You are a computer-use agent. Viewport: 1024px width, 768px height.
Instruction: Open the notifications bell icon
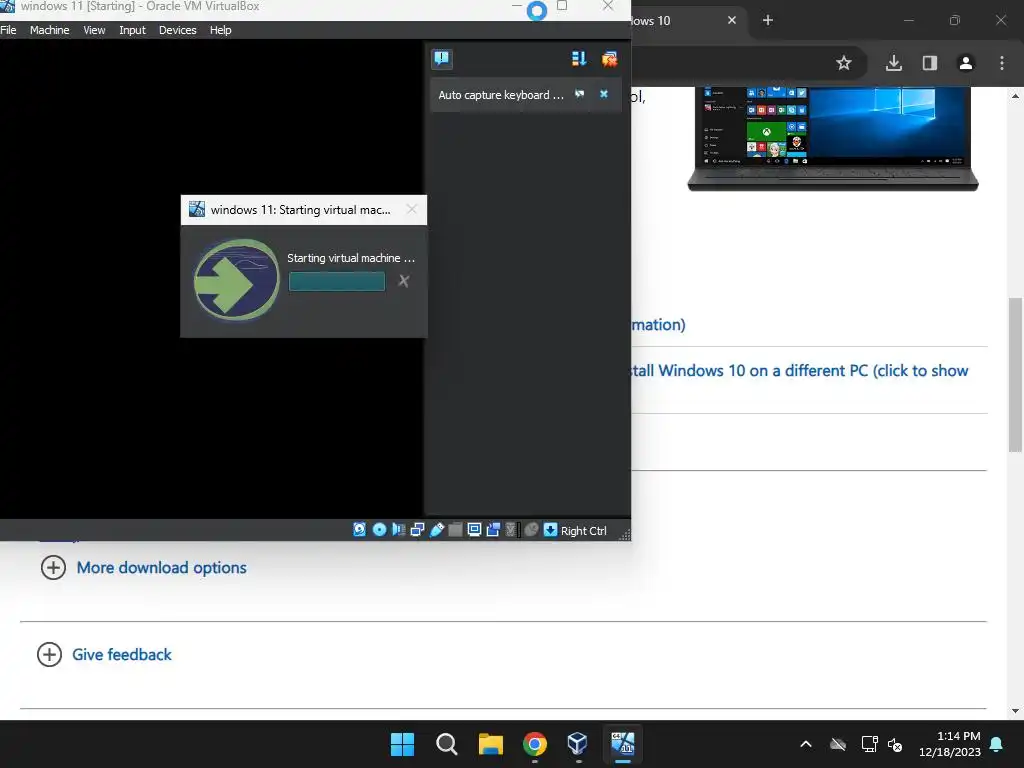pos(997,744)
